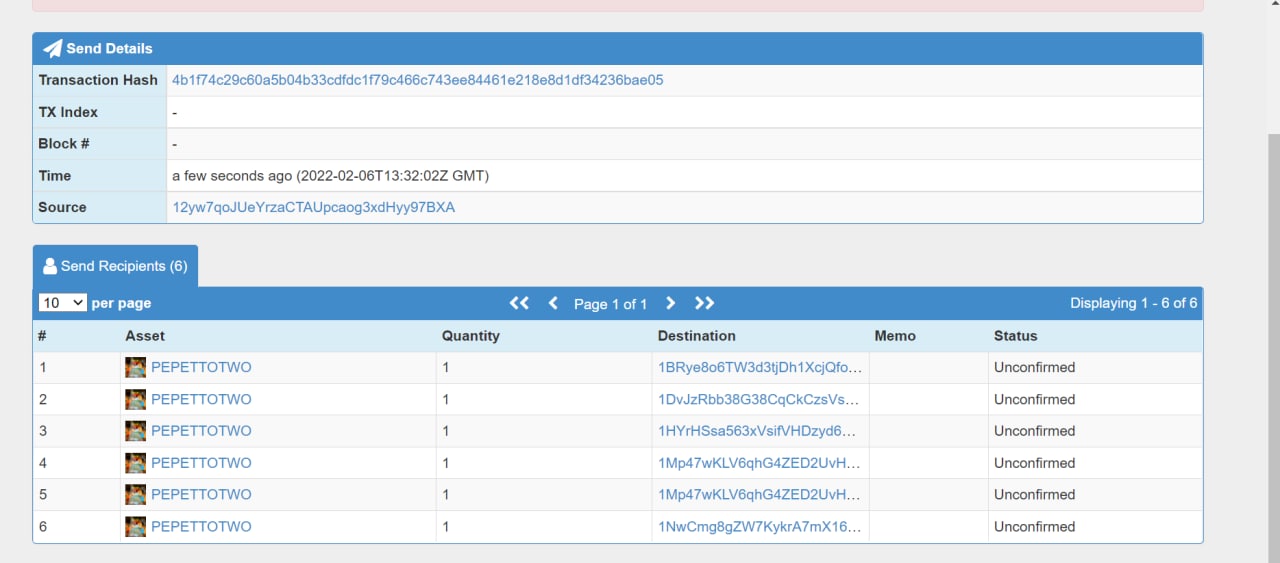Select the Send Recipients (6) tab
1280x563 pixels.
(x=115, y=266)
